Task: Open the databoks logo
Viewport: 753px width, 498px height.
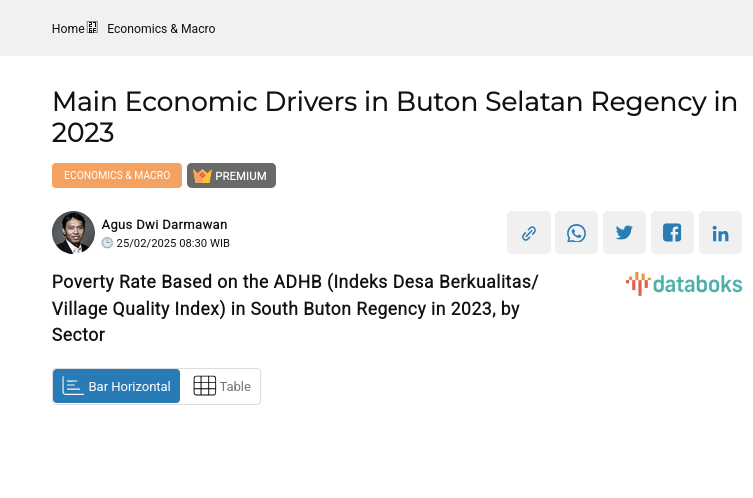Action: pyautogui.click(x=684, y=284)
